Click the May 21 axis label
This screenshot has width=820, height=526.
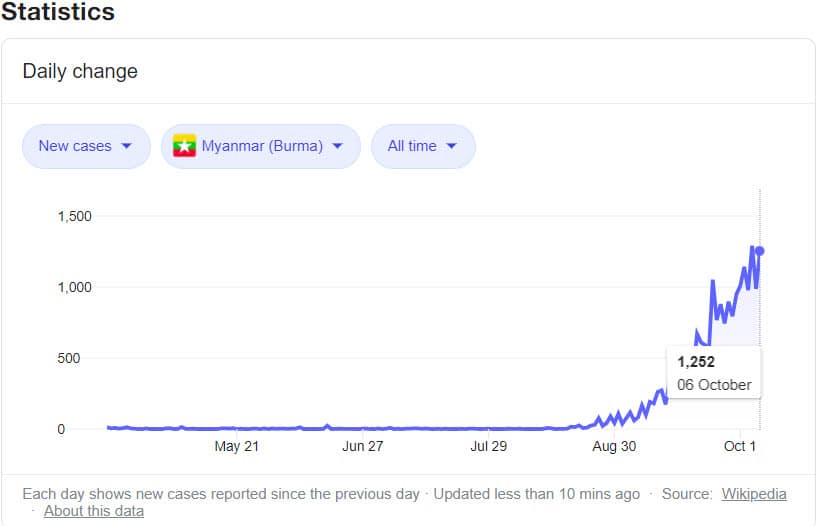[x=236, y=446]
